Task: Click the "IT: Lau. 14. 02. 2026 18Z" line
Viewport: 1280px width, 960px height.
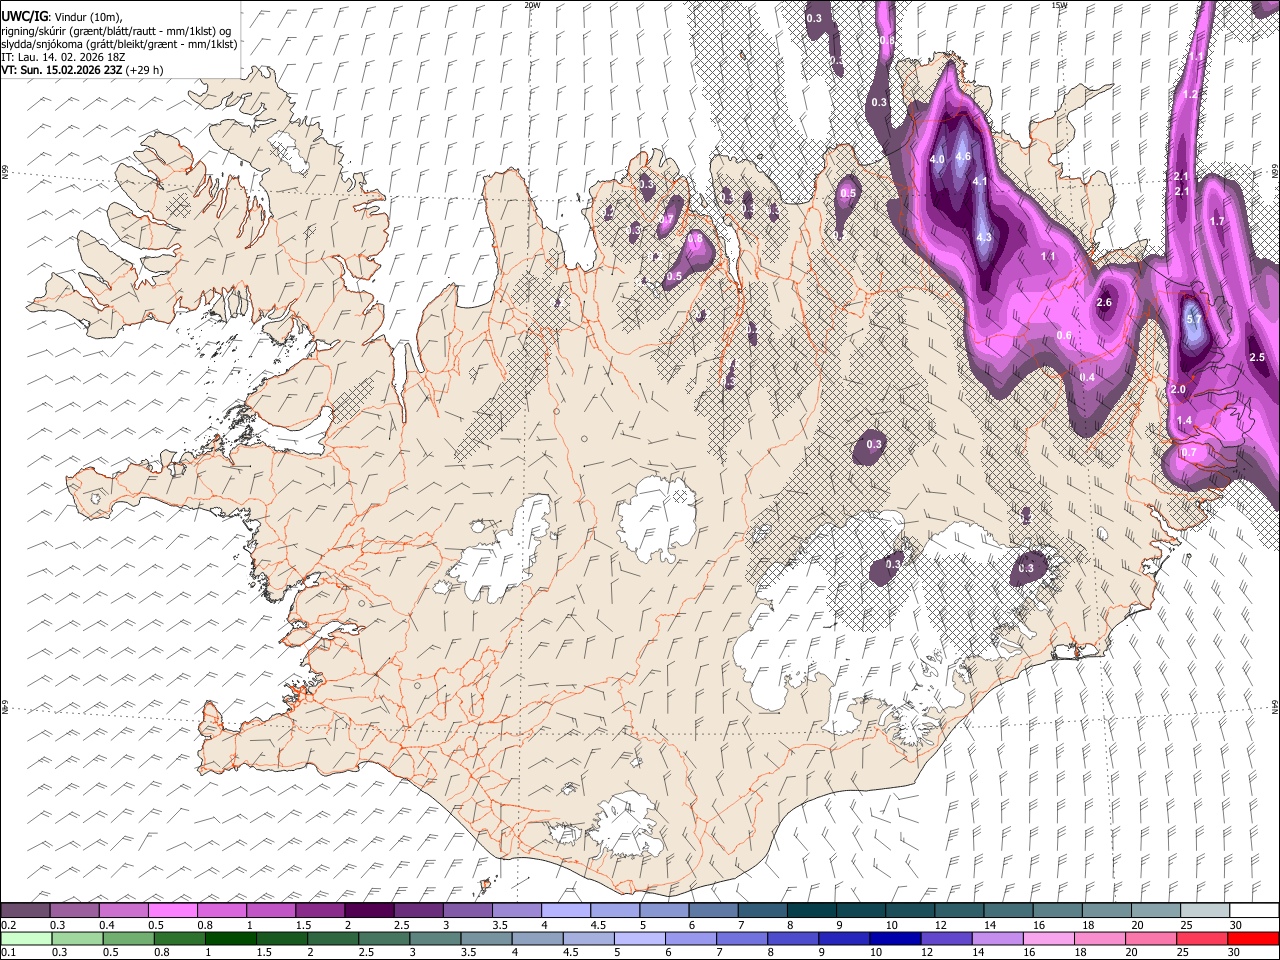Action: coord(63,57)
